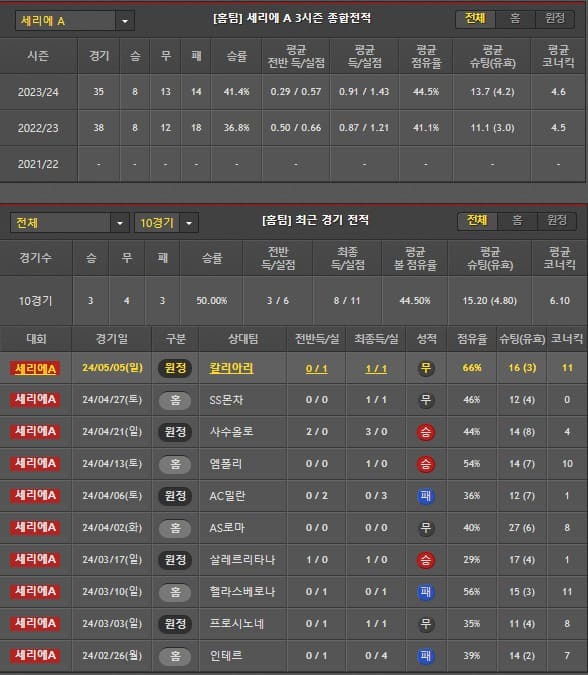The height and width of the screenshot is (675, 588).
Task: Click the 15.20 (4.80) average shots cell
Action: pyautogui.click(x=489, y=301)
